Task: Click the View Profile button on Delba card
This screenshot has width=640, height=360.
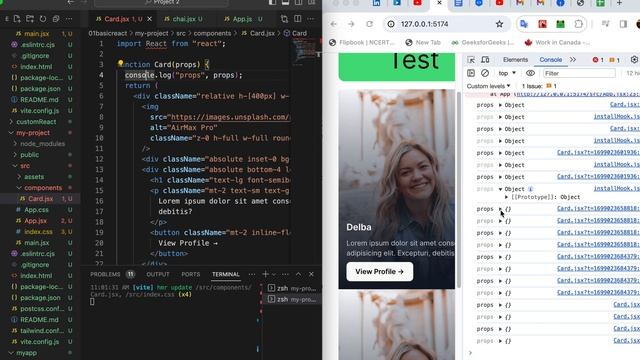Action: pyautogui.click(x=380, y=271)
